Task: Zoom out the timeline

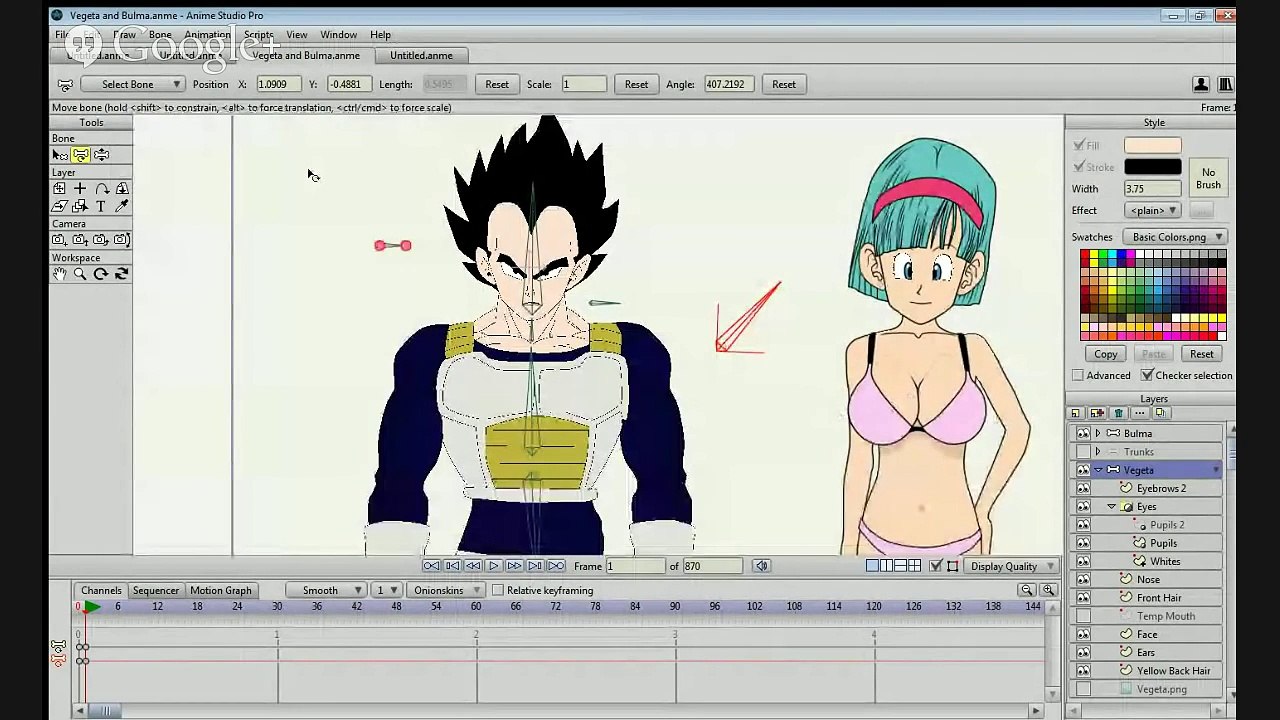Action: click(1027, 590)
